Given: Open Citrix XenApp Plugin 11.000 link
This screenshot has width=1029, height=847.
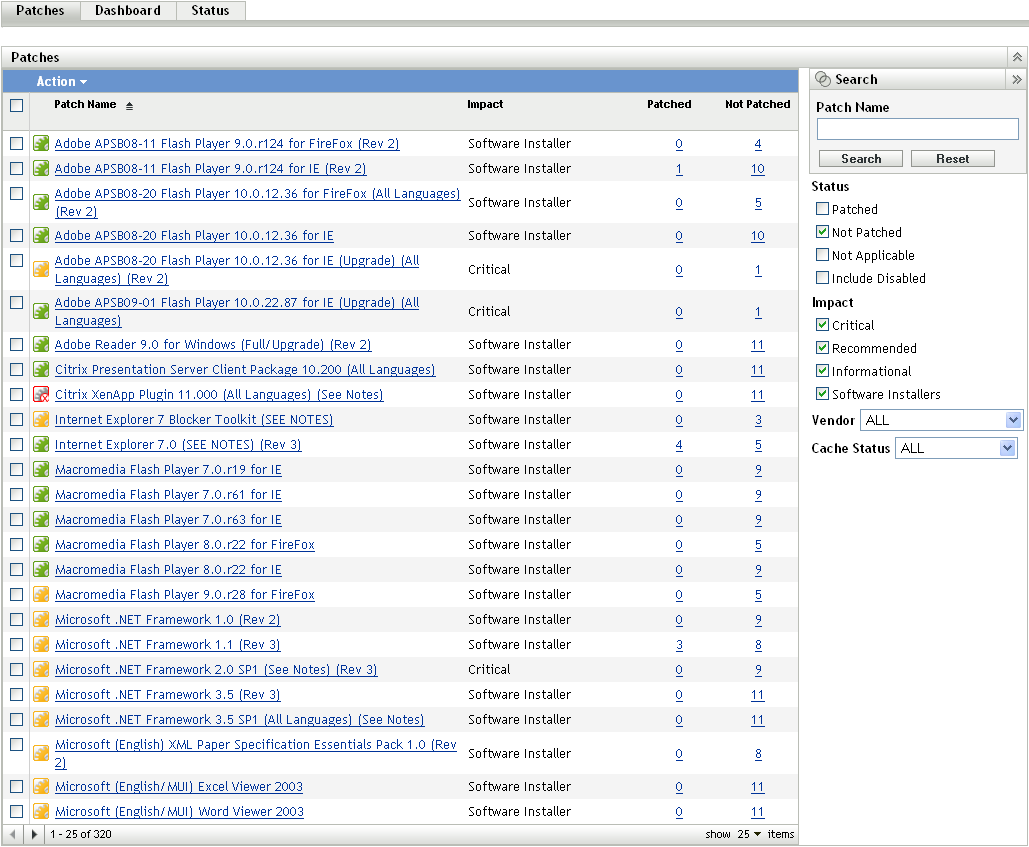Looking at the screenshot, I should [219, 394].
